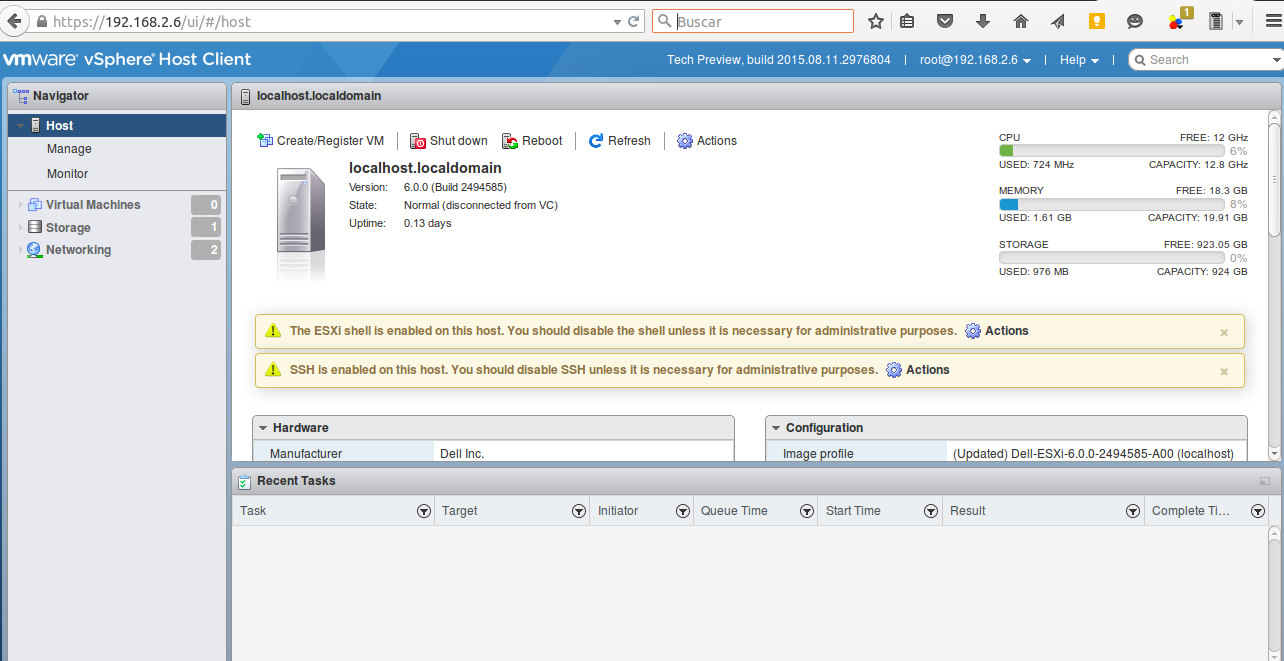
Task: Click the paper plane send icon
Action: 1059,21
